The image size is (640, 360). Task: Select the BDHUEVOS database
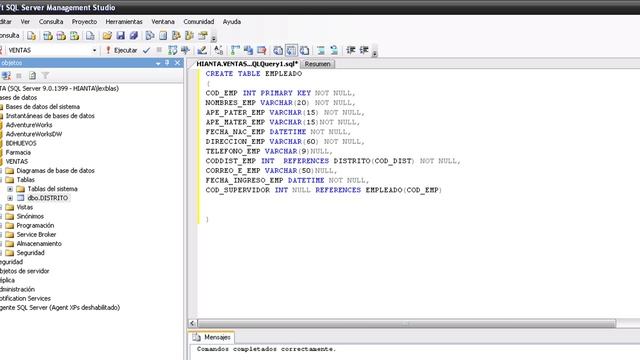21,143
